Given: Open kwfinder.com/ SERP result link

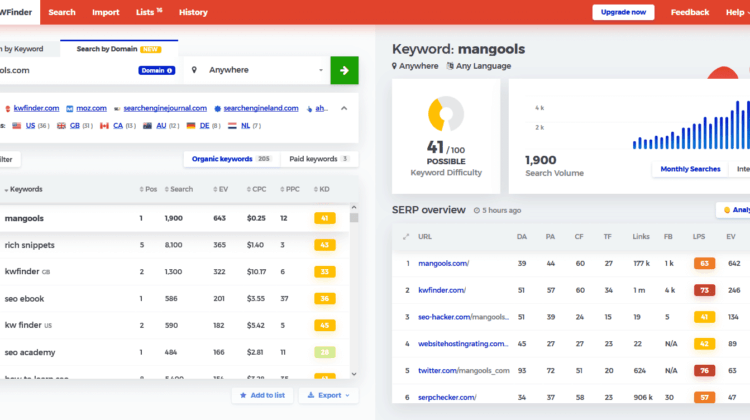Looking at the screenshot, I should [441, 290].
